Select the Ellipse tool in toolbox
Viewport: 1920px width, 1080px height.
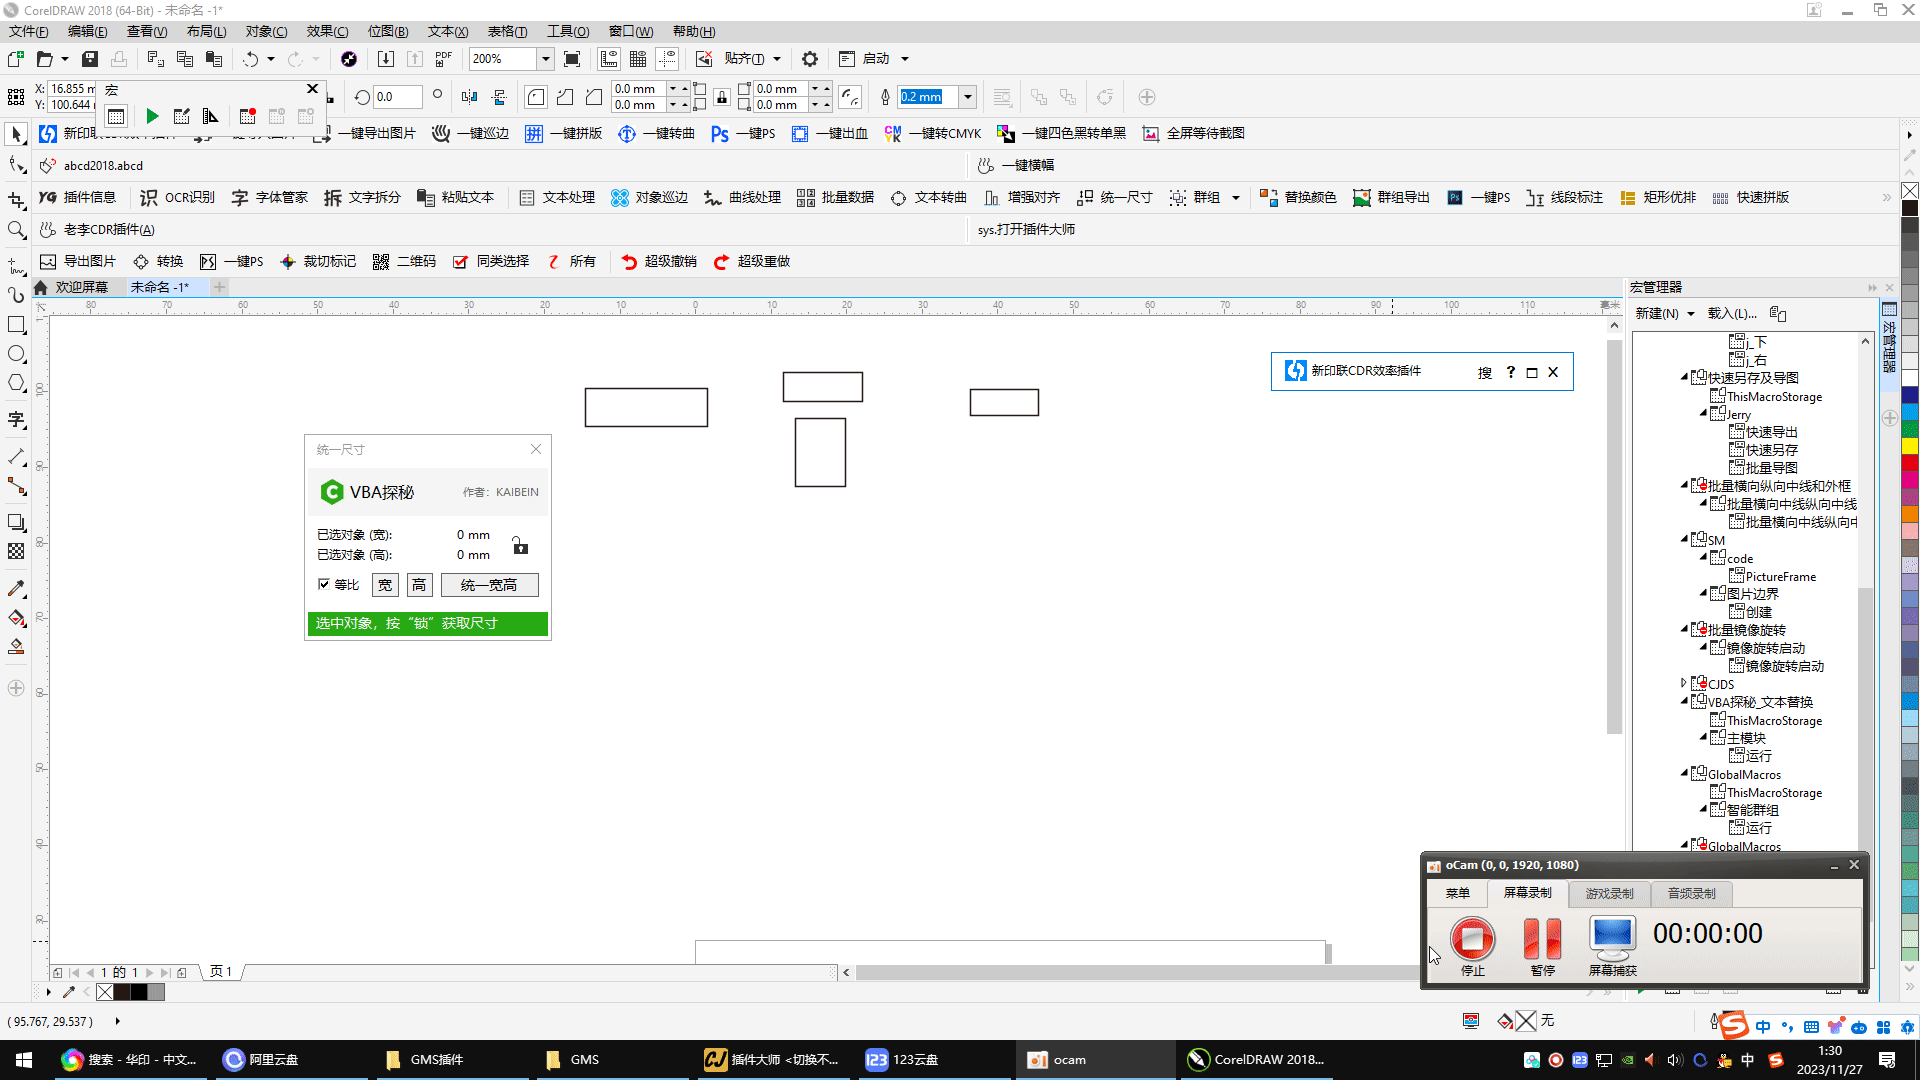tap(16, 354)
